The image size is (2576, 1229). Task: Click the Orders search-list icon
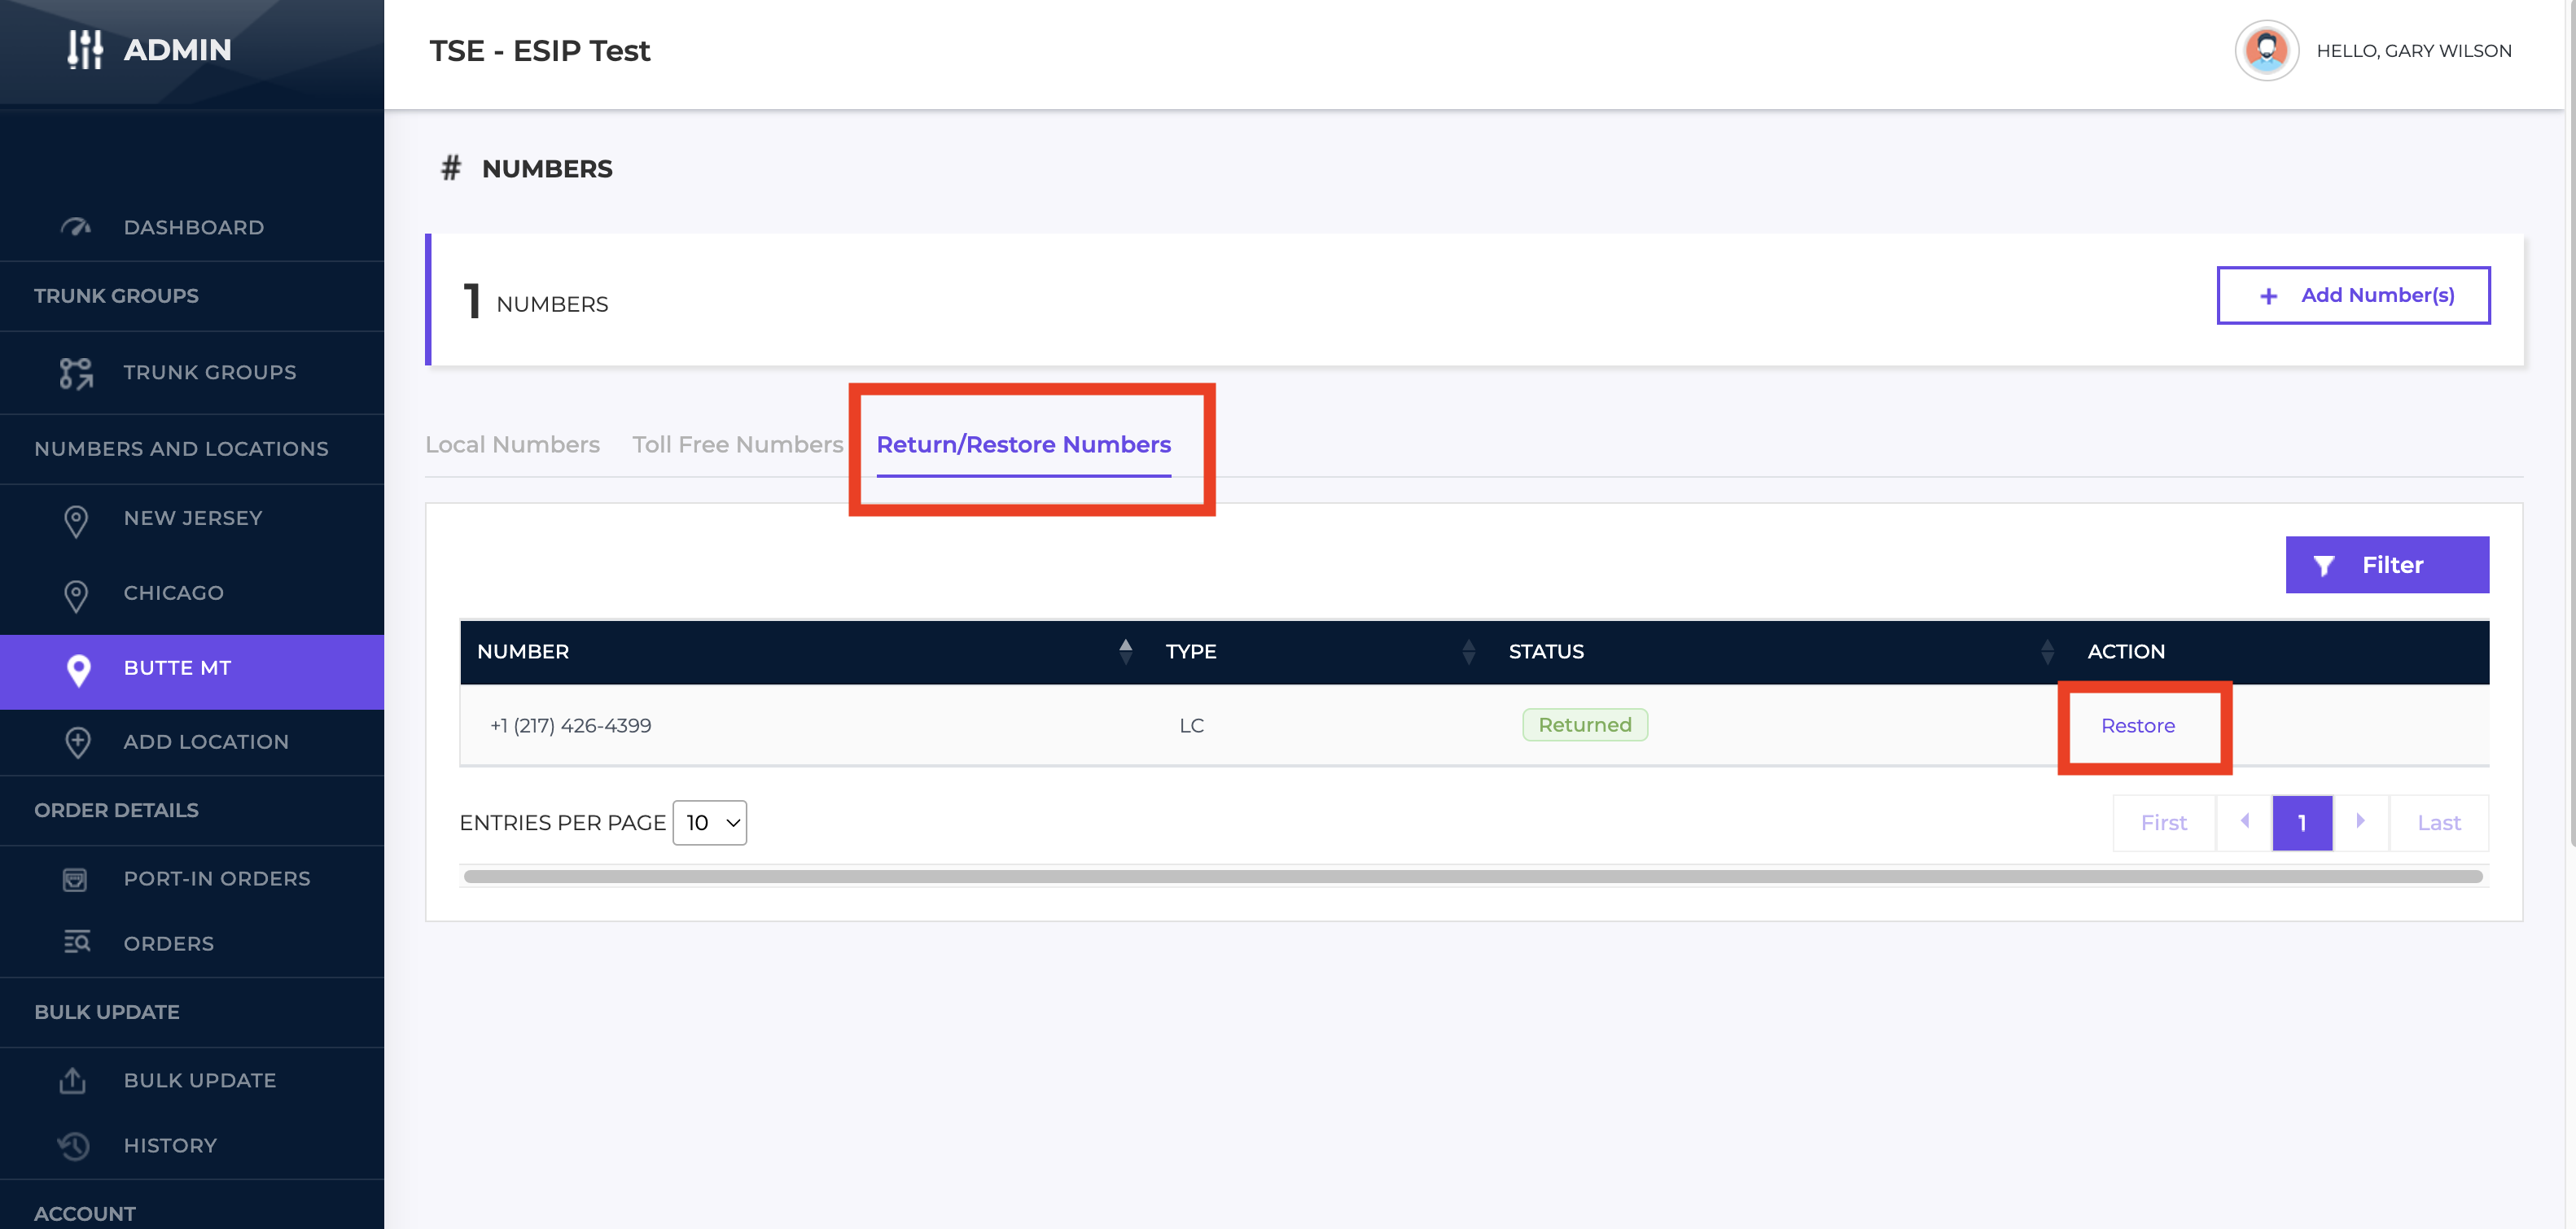point(76,942)
